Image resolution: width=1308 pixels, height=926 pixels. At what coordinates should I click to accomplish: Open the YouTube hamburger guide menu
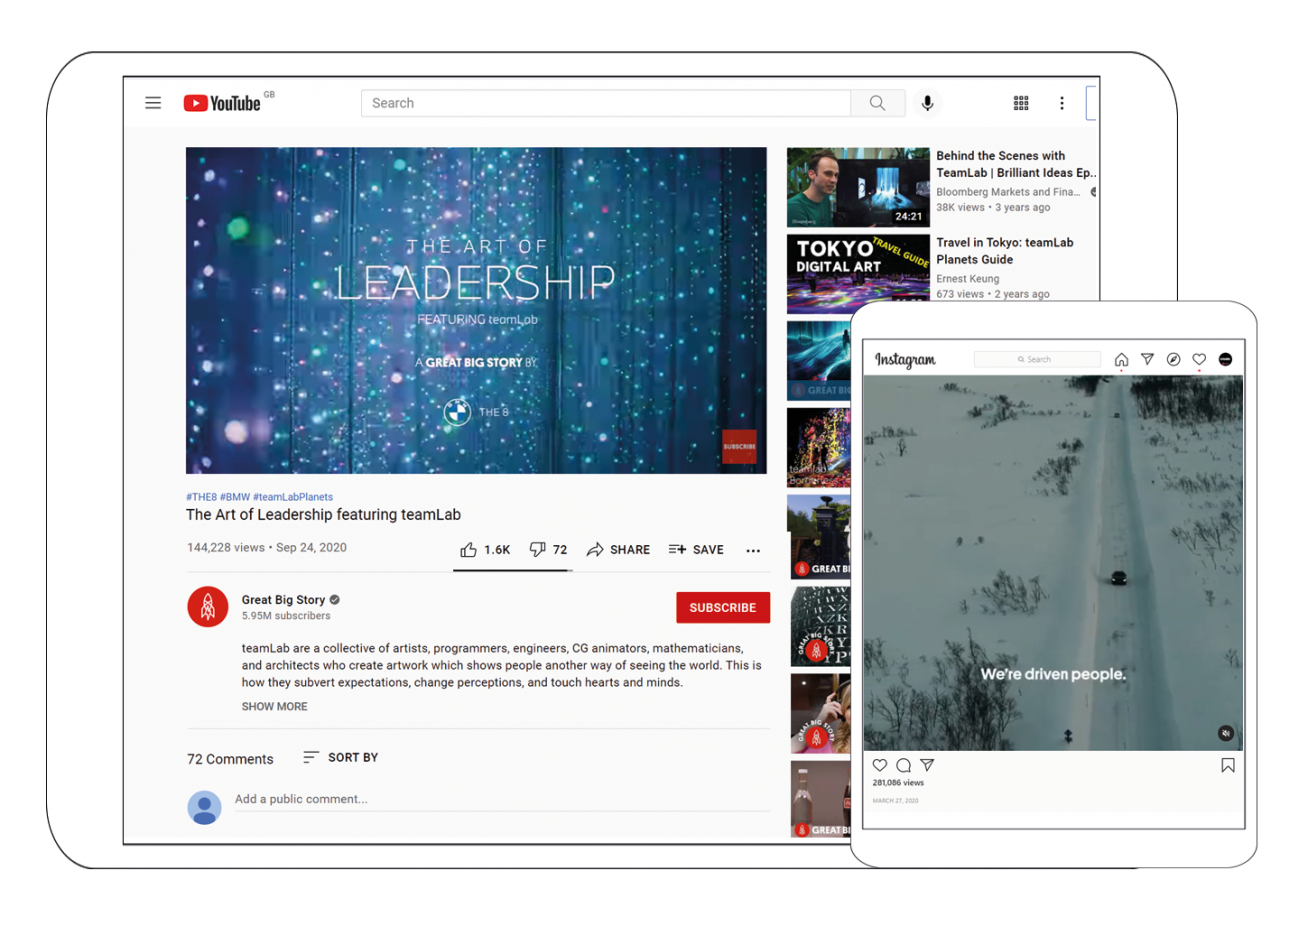pyautogui.click(x=153, y=103)
